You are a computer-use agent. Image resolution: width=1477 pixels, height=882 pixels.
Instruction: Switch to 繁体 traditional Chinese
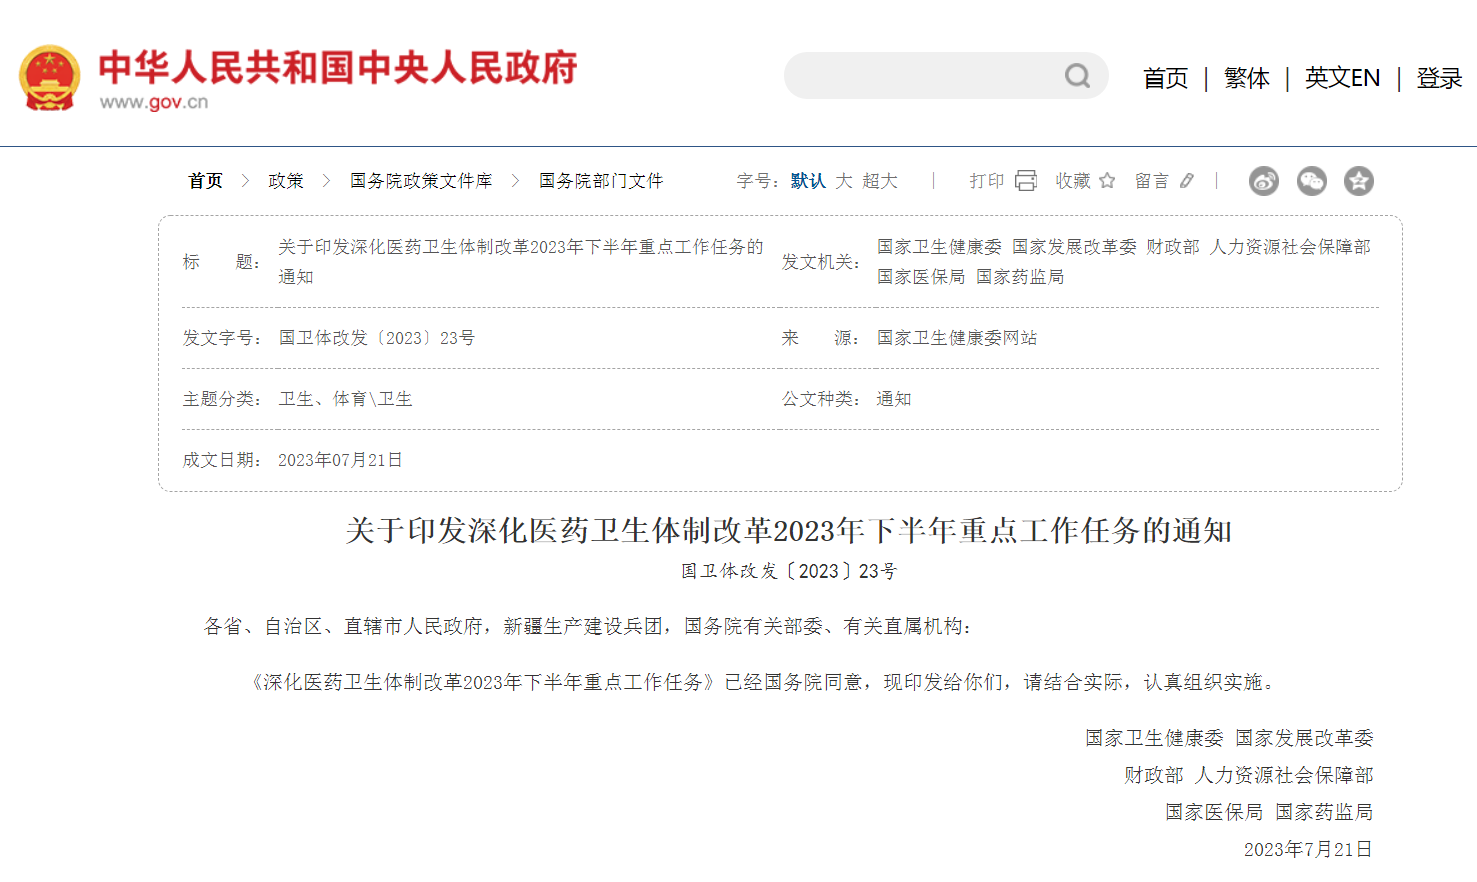(1246, 78)
